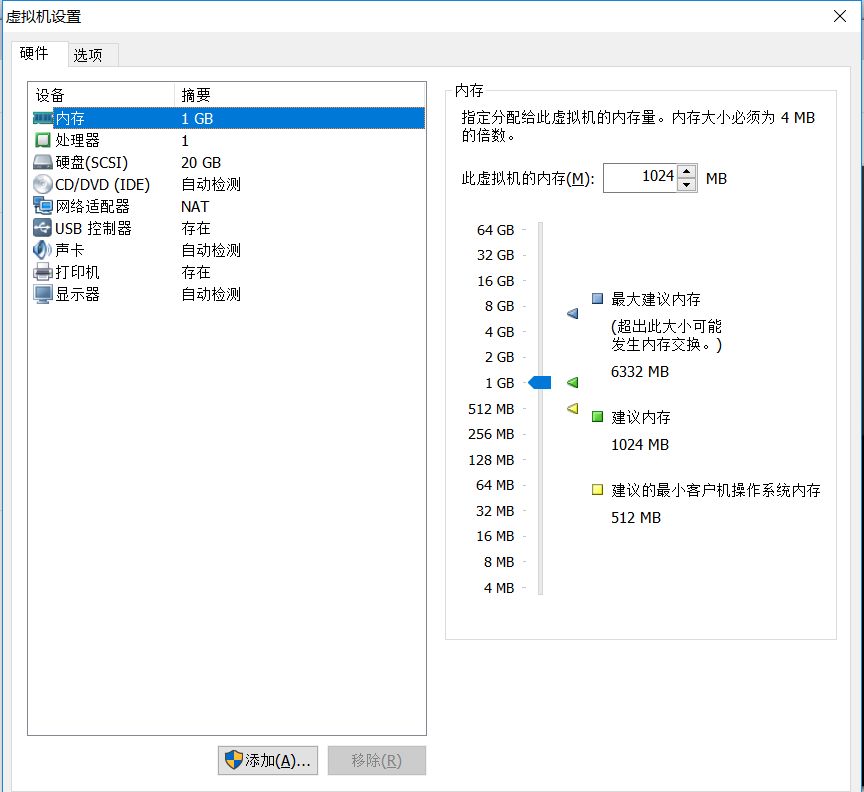
Task: Click the 8 MB slider label
Action: (499, 562)
